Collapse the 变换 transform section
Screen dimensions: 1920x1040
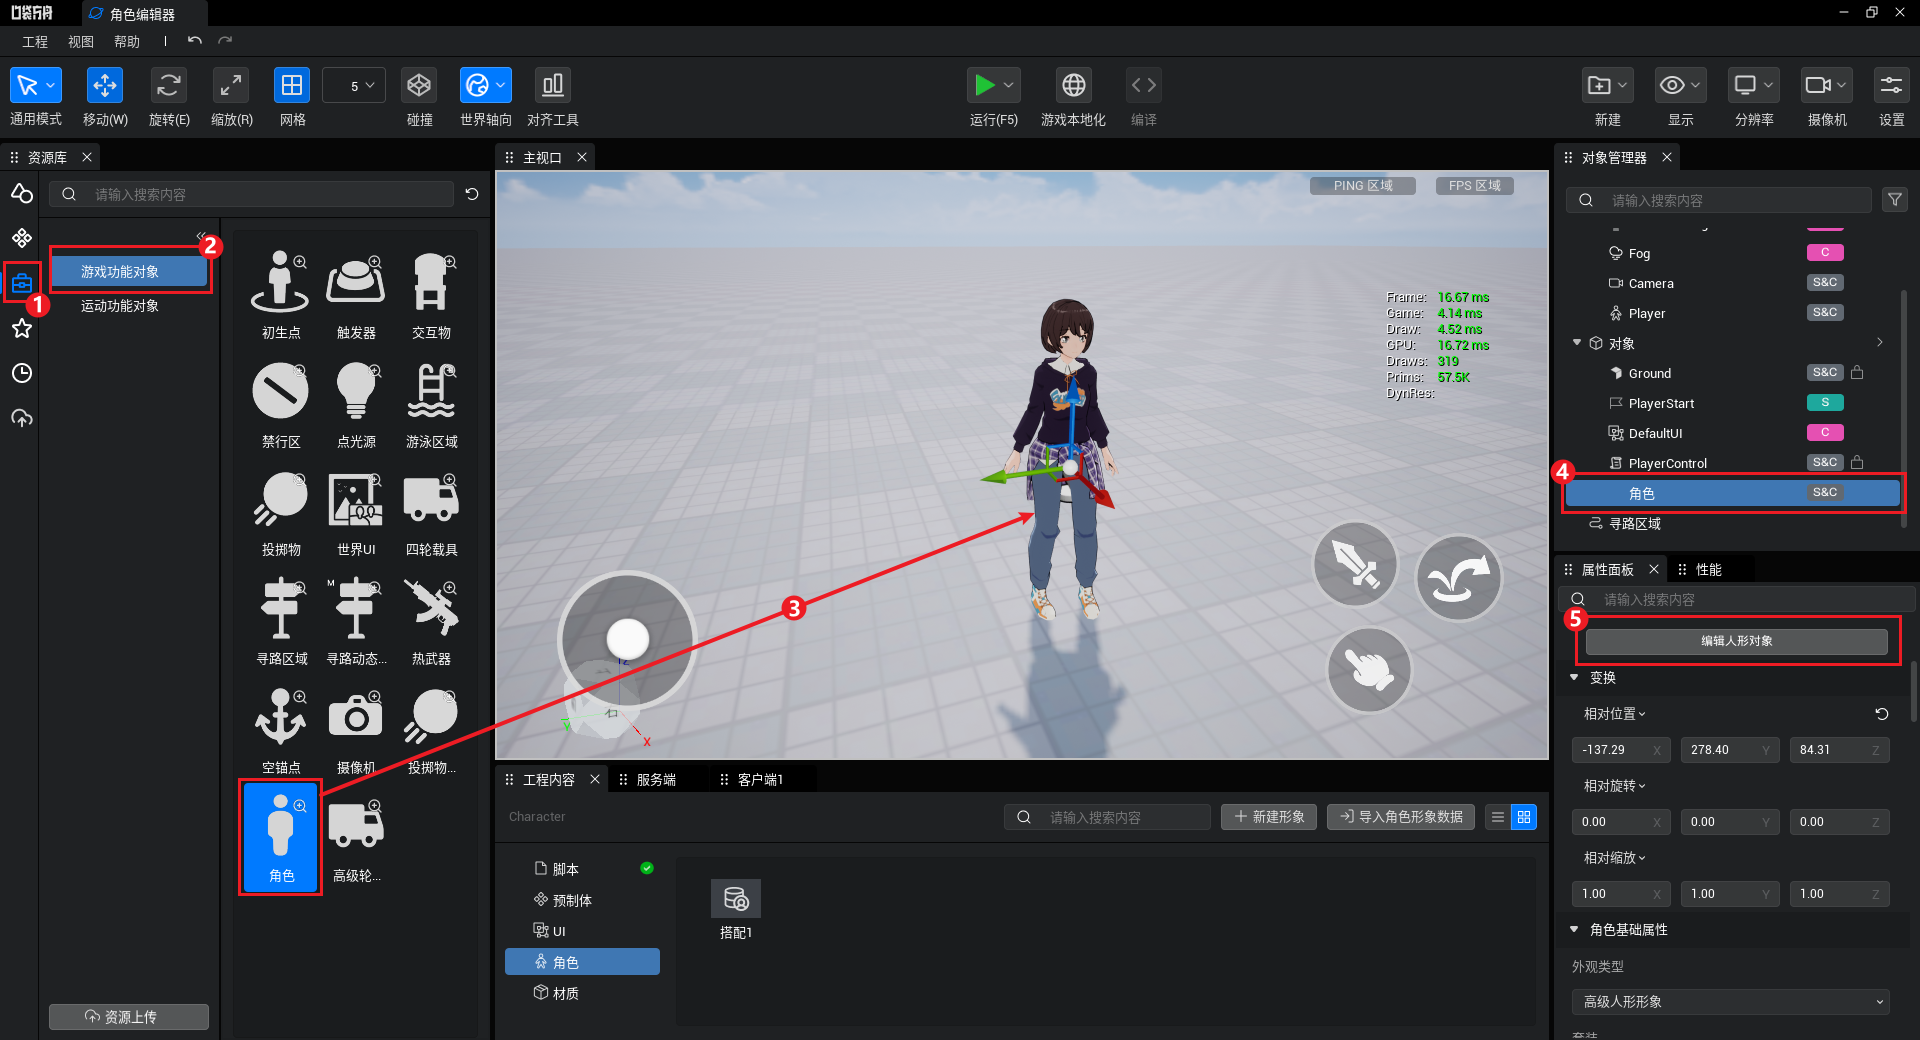point(1574,678)
